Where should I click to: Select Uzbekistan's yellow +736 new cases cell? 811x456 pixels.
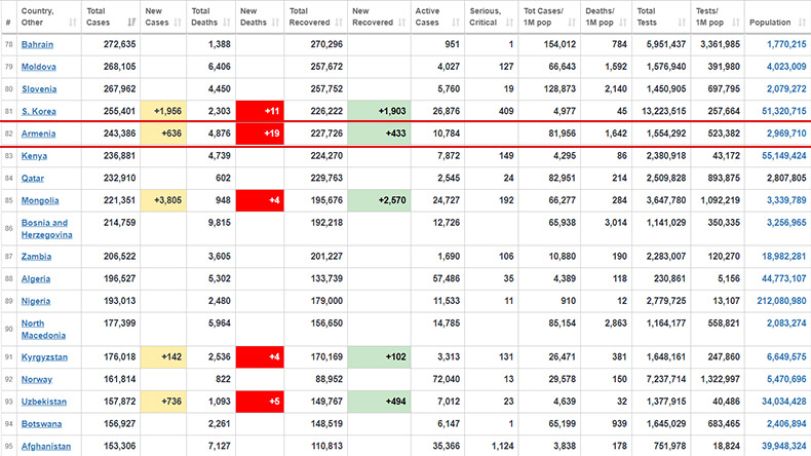pos(163,401)
